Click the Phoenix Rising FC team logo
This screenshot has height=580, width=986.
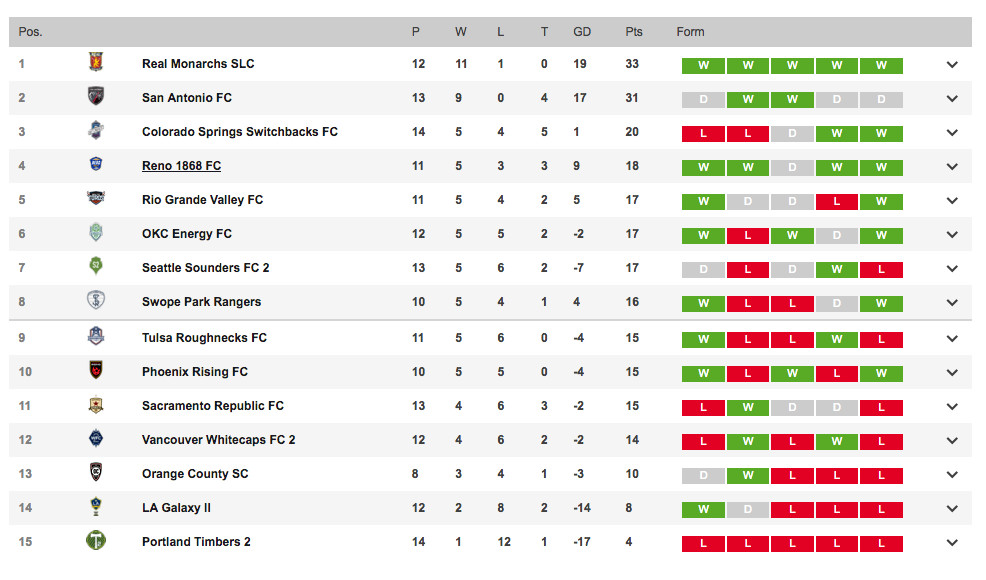coord(96,371)
